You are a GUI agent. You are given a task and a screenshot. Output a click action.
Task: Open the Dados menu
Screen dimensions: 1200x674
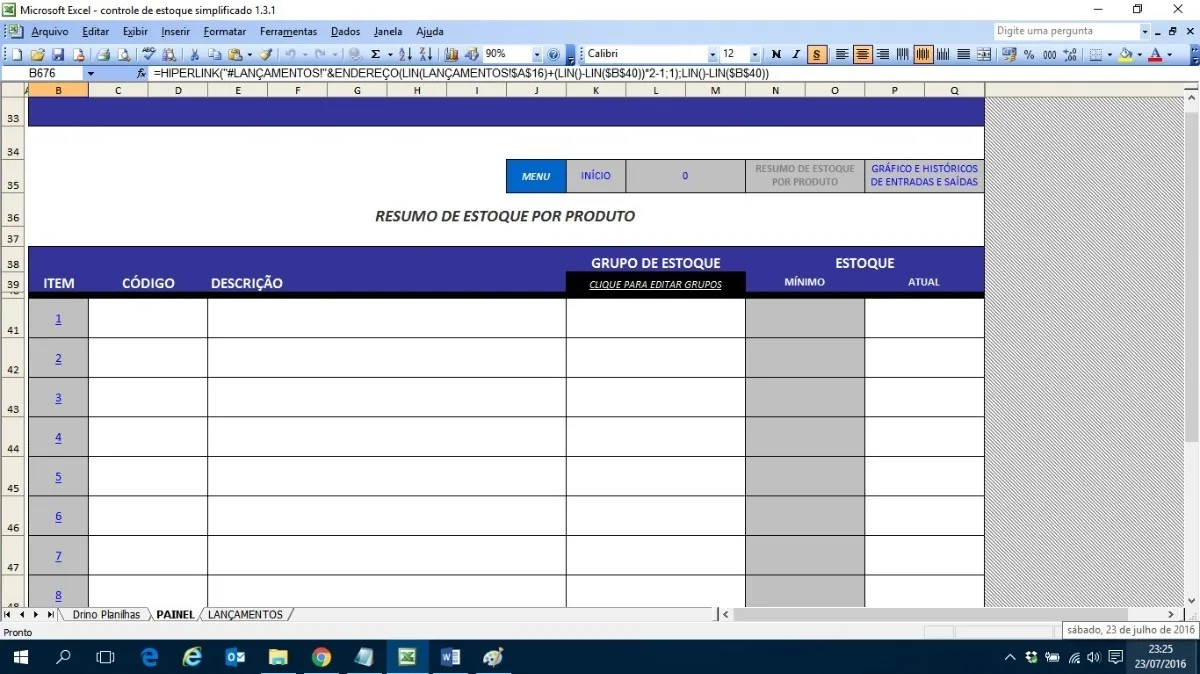[346, 32]
